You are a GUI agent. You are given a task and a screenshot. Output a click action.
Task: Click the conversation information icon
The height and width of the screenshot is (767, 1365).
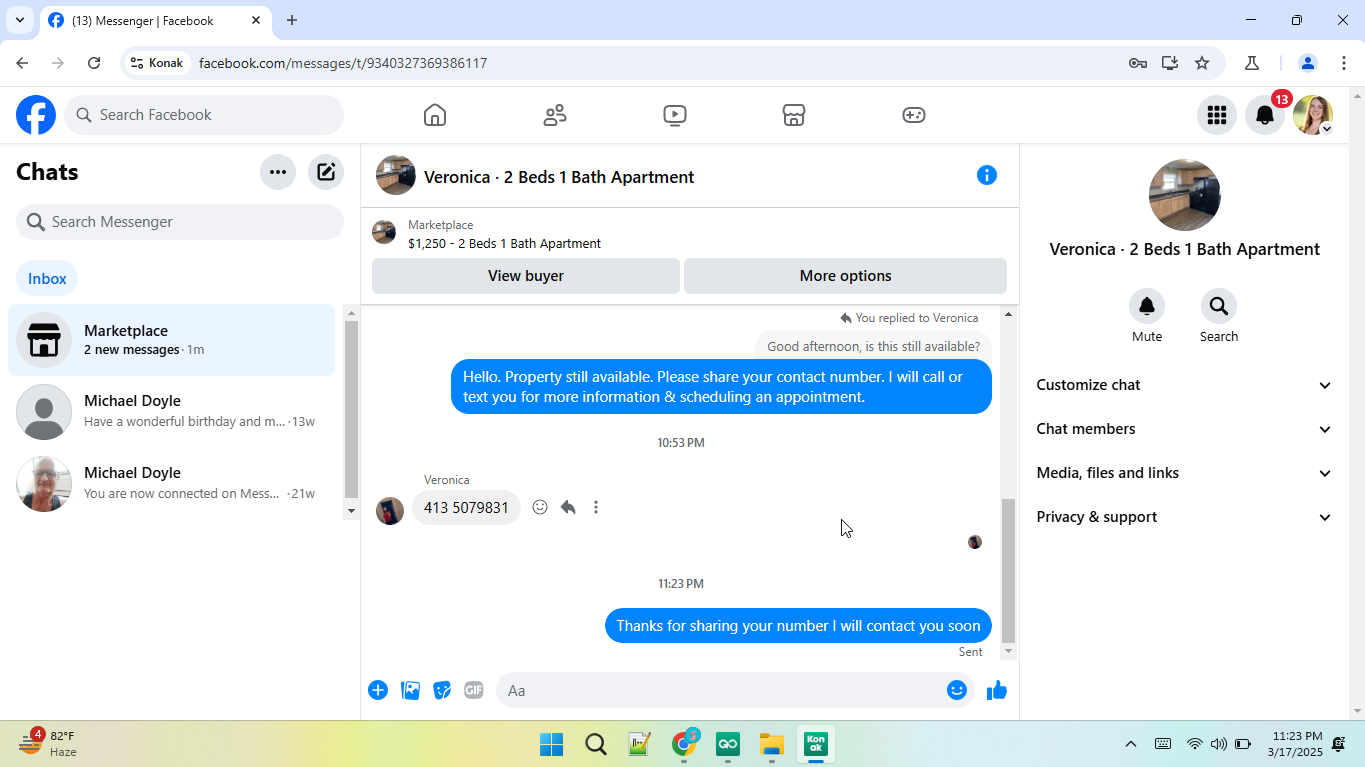[x=987, y=175]
